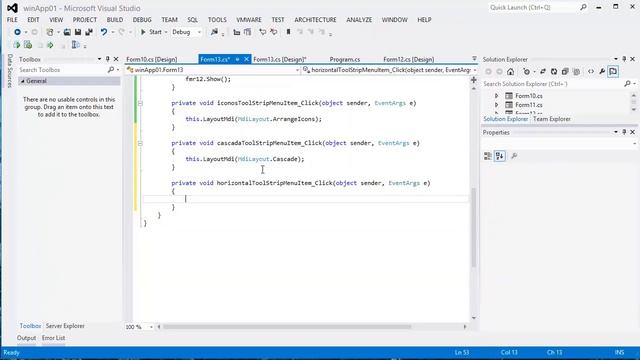Viewport: 640px width, 360px height.
Task: Switch to the Form10.cs [Design] tab
Action: click(152, 59)
